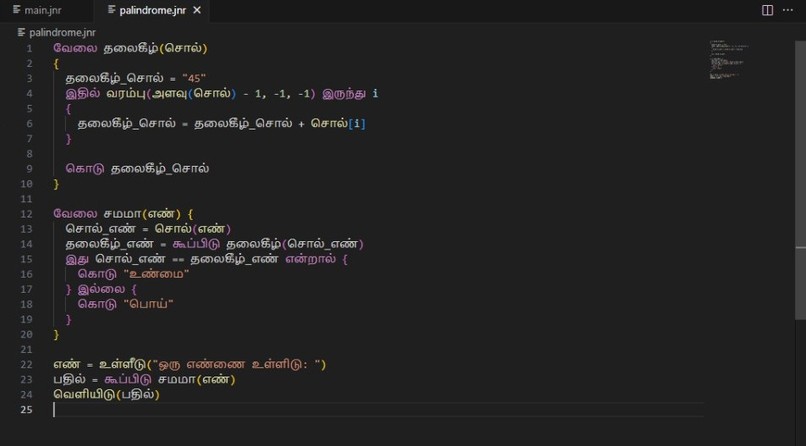
Task: Close the palindrome.jnr tab
Action: [x=197, y=10]
